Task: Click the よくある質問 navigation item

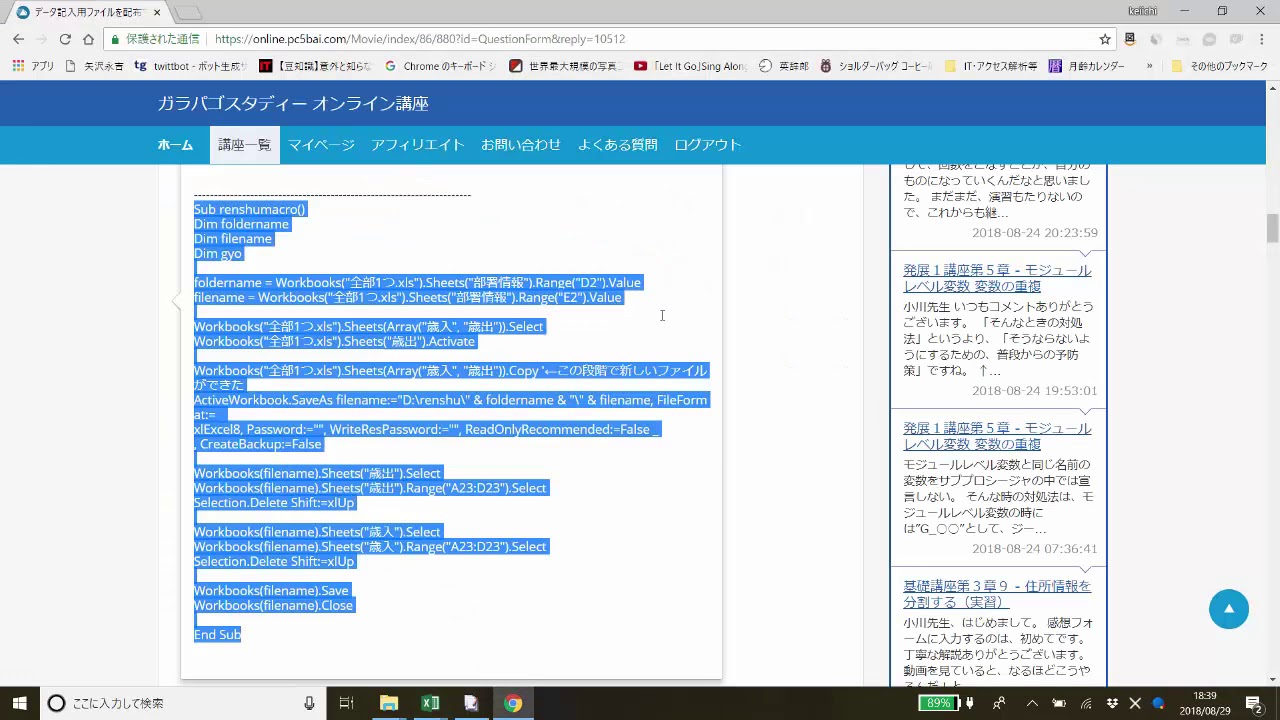Action: click(x=617, y=145)
